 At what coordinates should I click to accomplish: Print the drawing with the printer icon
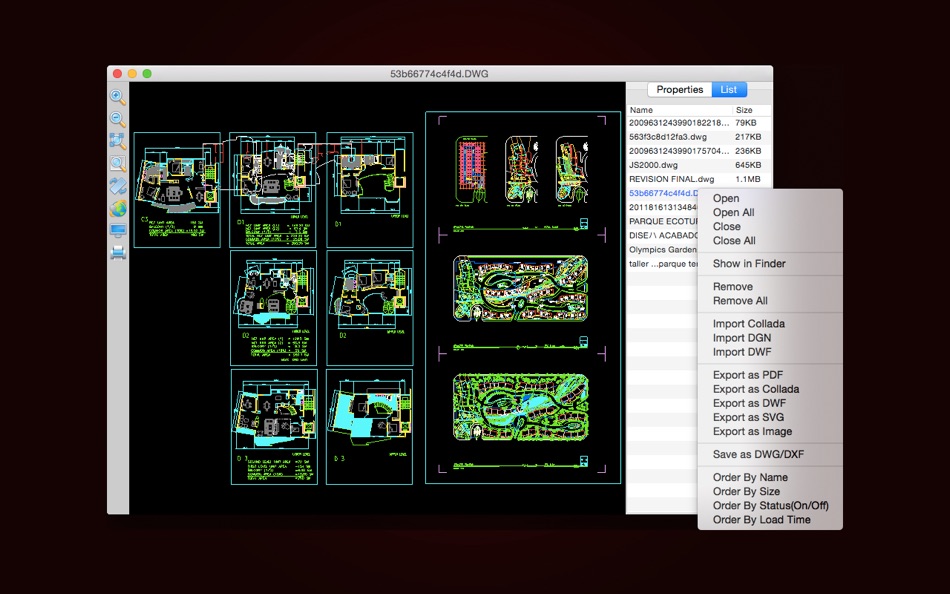click(118, 252)
